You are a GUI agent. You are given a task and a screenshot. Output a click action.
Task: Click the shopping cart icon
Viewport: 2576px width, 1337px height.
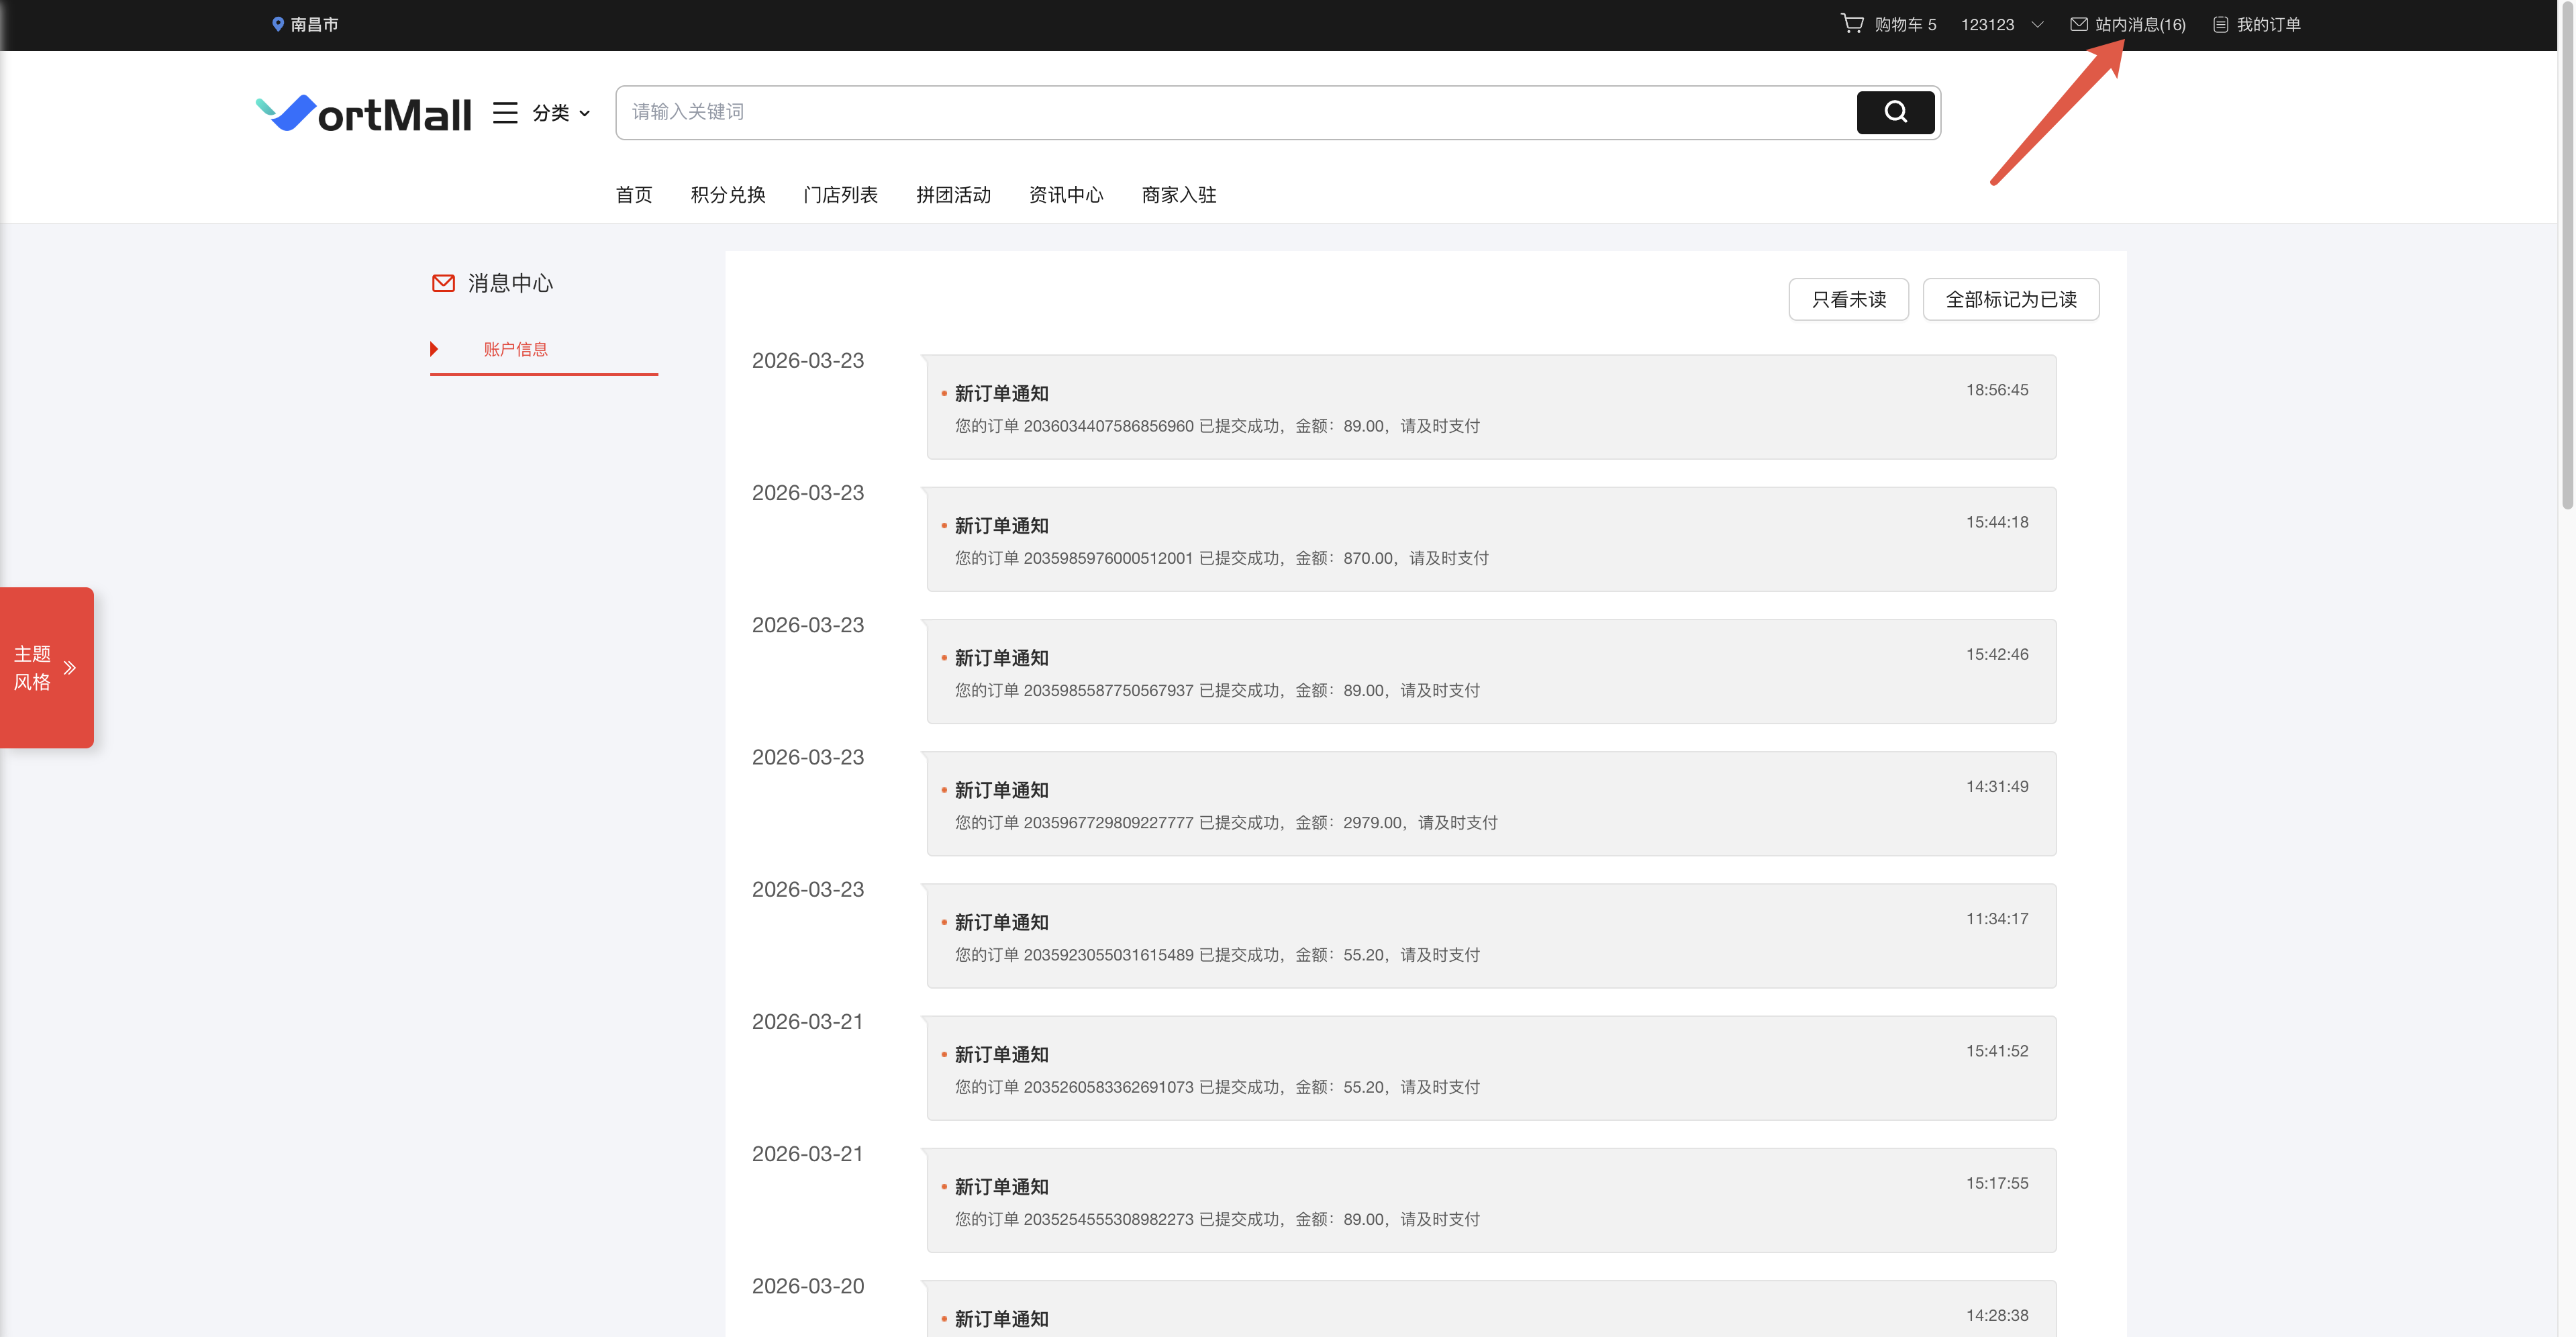[1852, 23]
